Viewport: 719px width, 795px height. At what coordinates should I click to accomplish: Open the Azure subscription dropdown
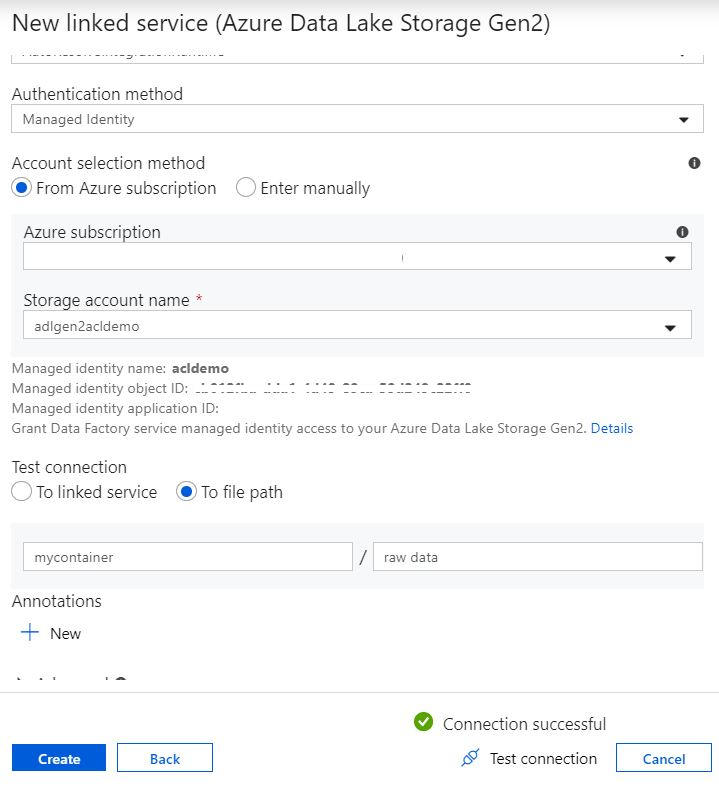(357, 256)
